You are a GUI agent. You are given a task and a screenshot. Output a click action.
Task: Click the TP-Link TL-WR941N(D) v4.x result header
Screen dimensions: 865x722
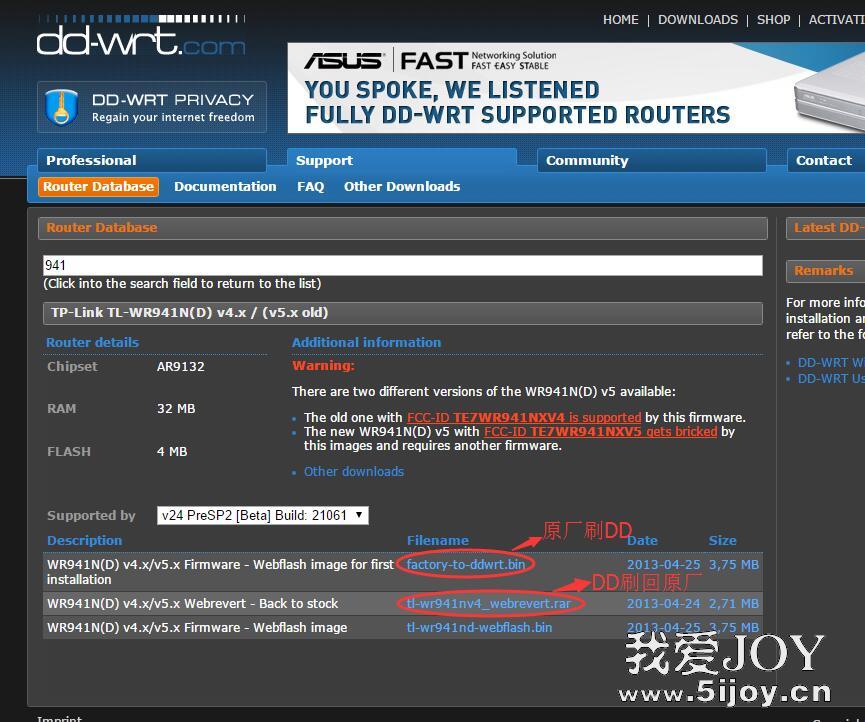pos(403,313)
